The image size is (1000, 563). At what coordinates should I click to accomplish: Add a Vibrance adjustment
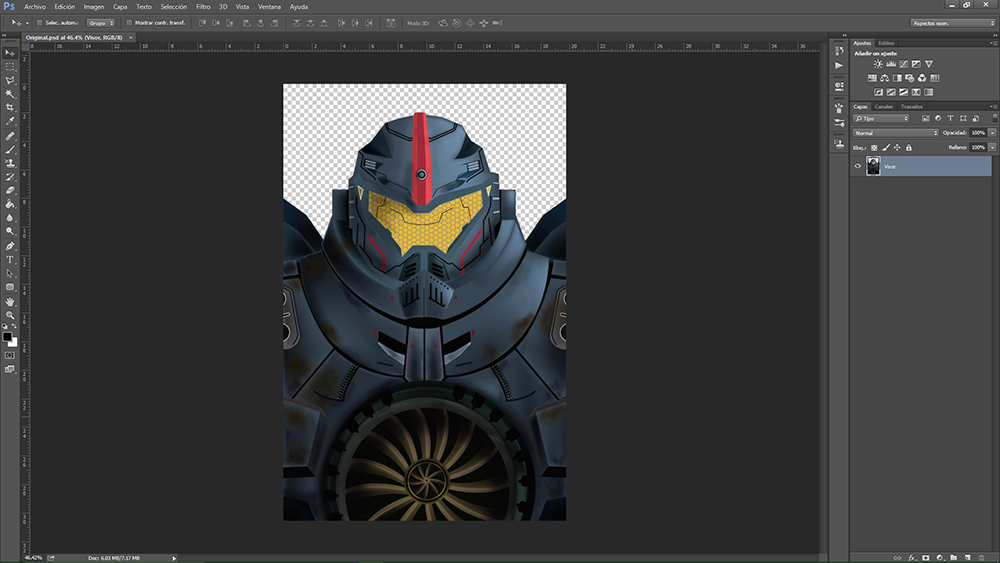pyautogui.click(x=929, y=64)
